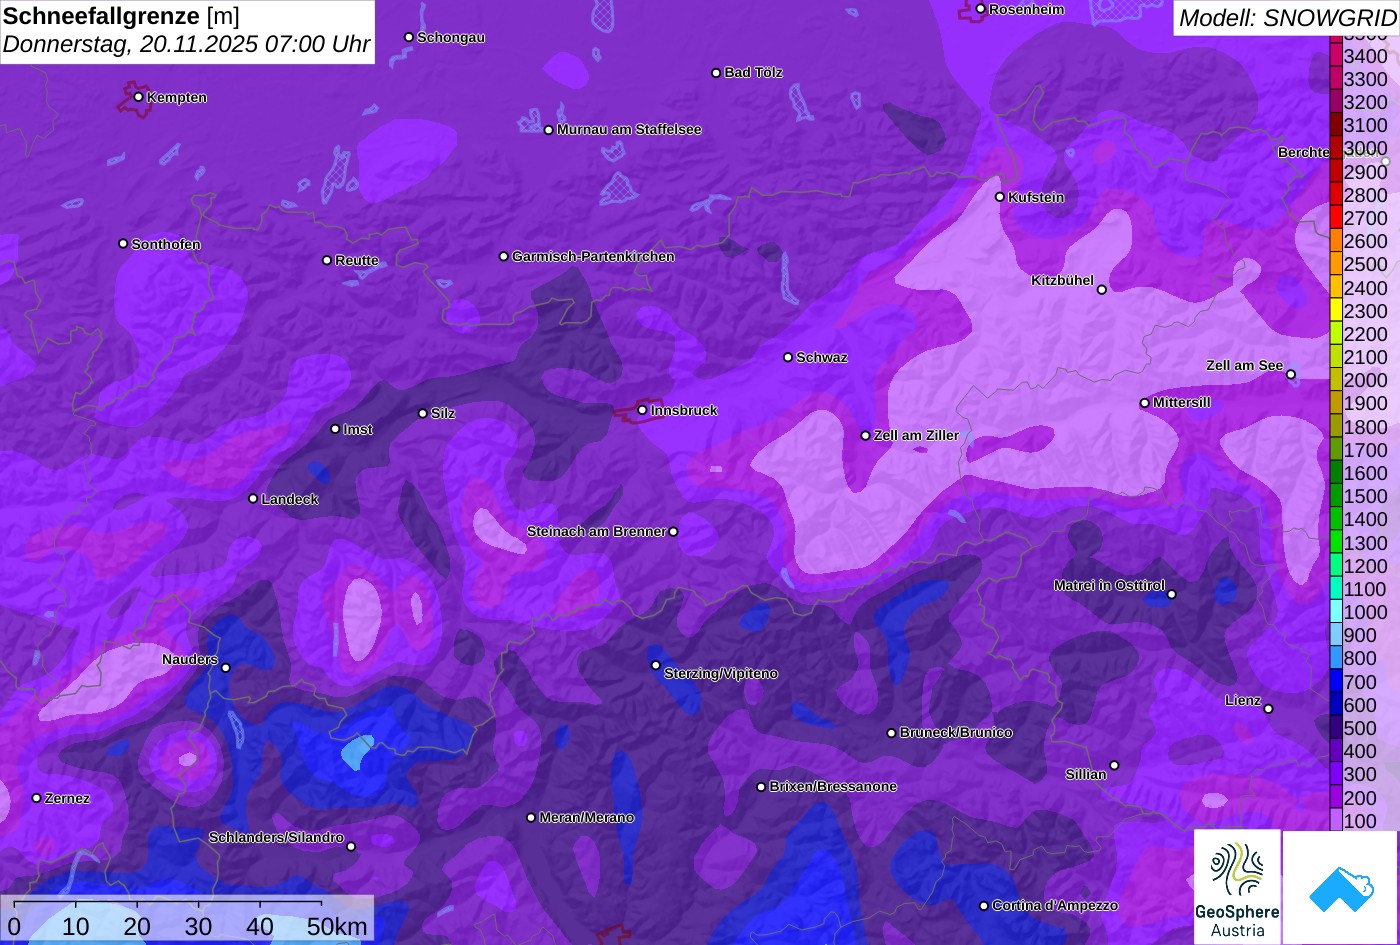Screen dimensions: 1400x945
Task: Select the Schwaz label
Action: point(822,357)
